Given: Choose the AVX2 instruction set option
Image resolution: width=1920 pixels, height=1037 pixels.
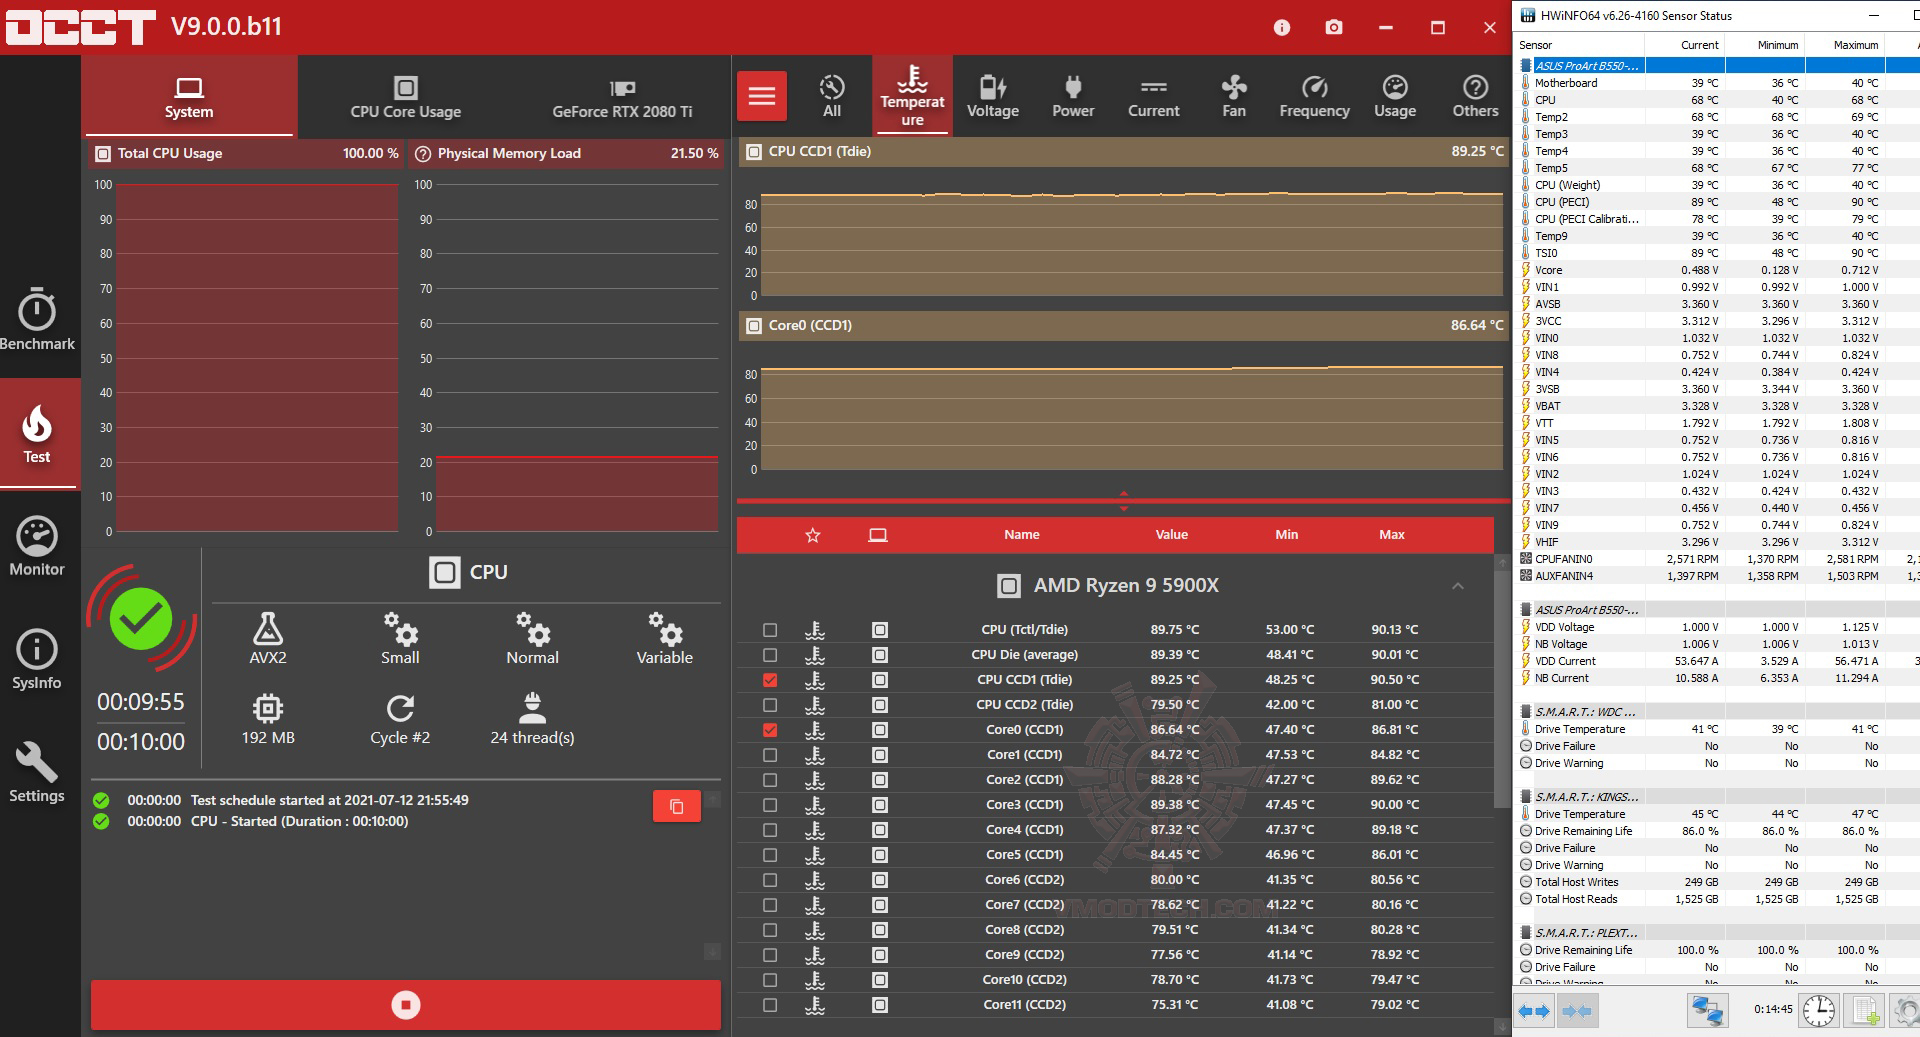Looking at the screenshot, I should 268,638.
